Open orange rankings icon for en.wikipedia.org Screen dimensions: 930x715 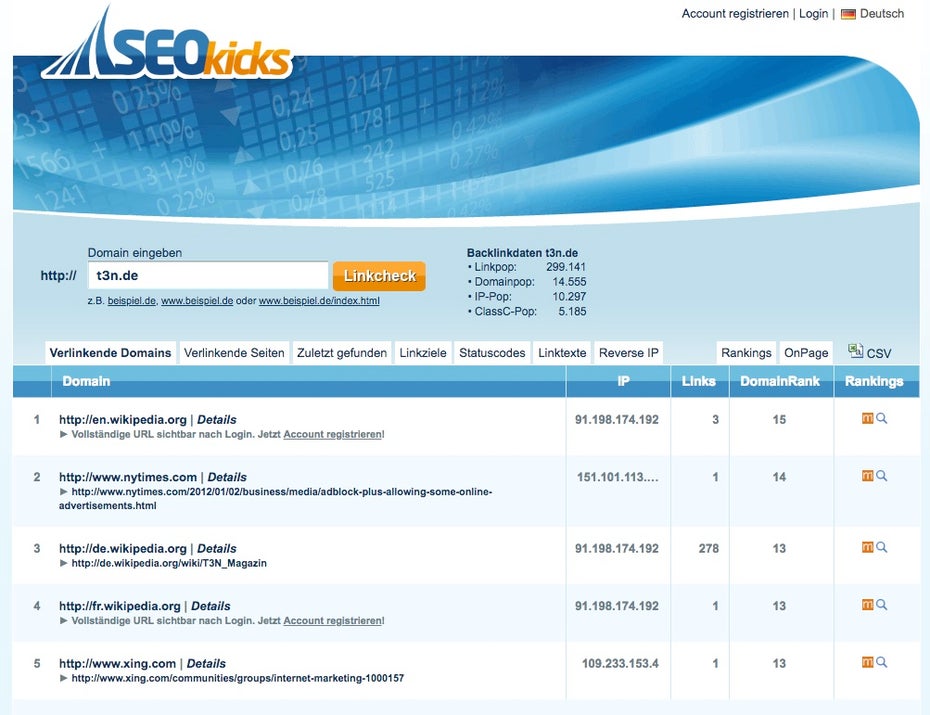[x=867, y=419]
